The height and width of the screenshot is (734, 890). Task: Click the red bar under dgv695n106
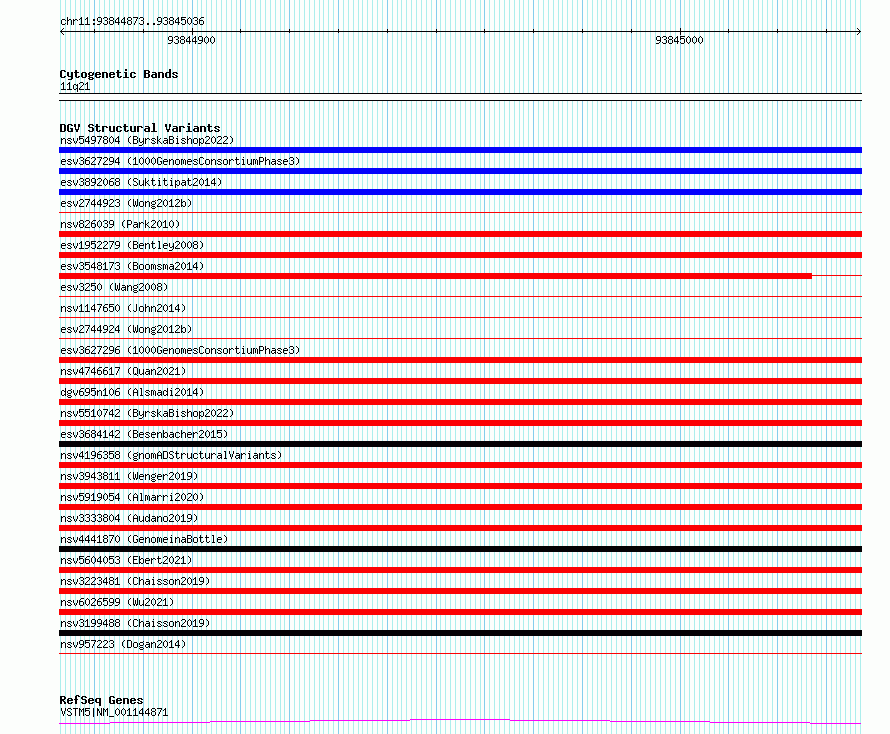tap(460, 402)
